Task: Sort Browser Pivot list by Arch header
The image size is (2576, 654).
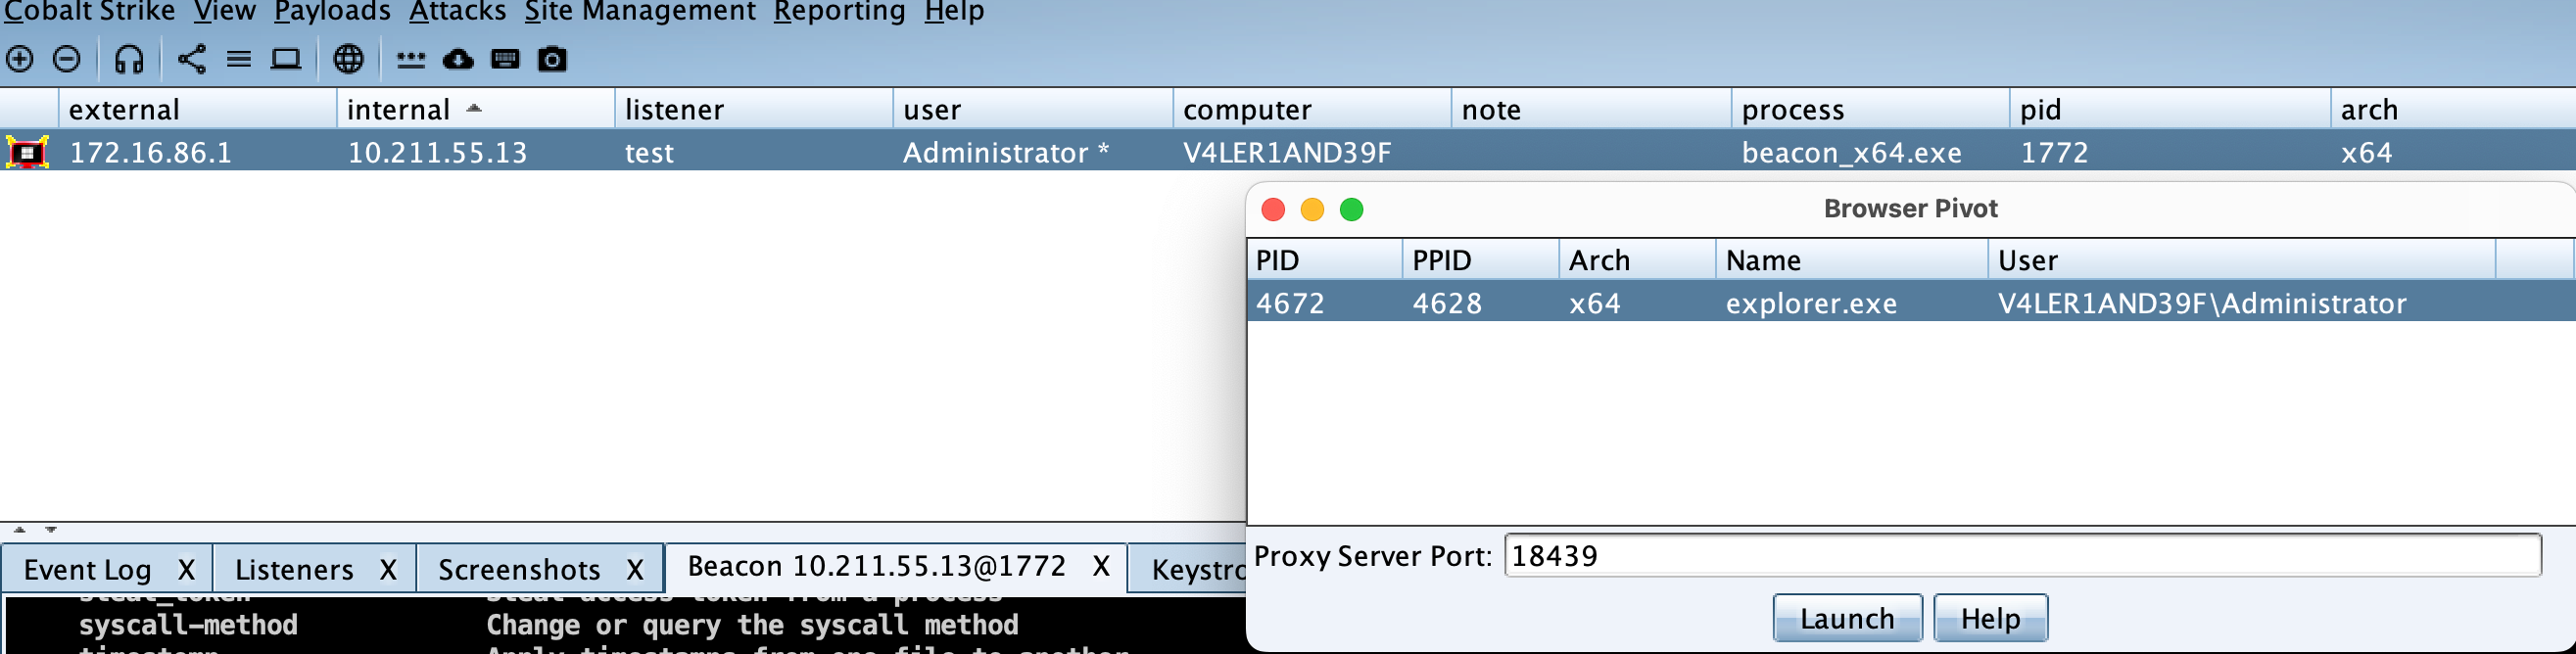Action: click(1637, 260)
